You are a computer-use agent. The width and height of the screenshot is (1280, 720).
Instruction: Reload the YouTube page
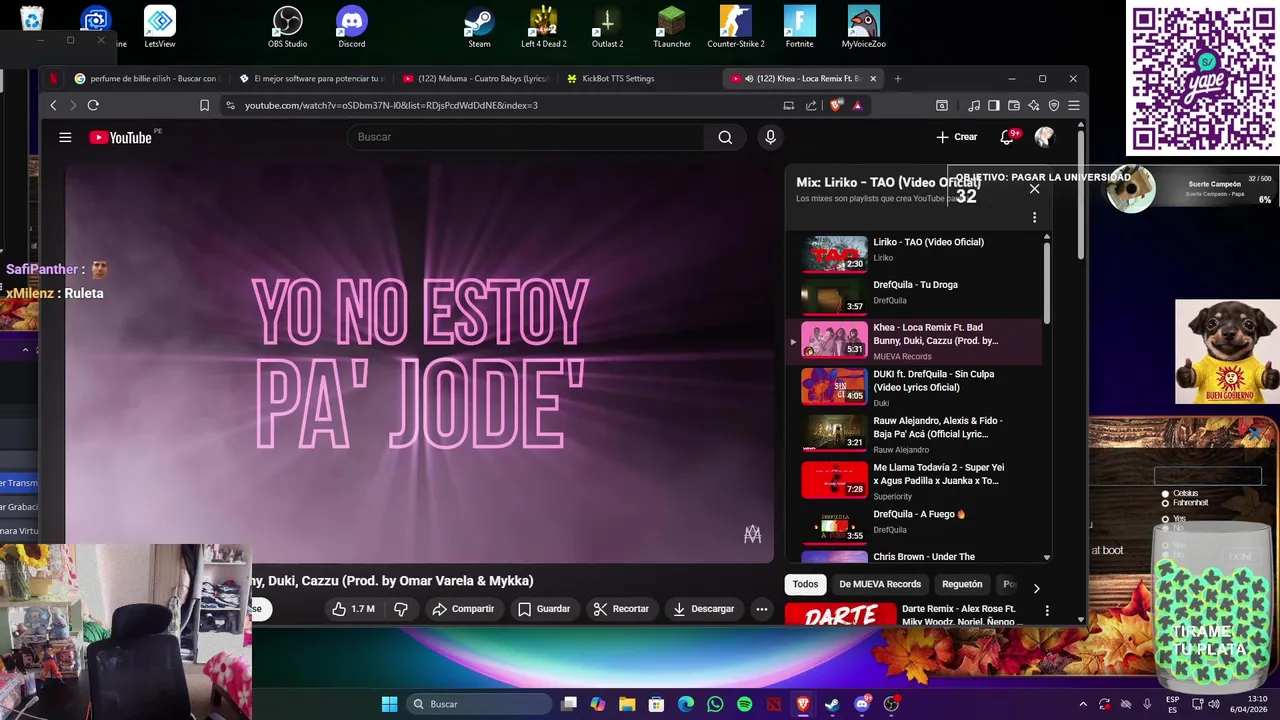click(93, 105)
